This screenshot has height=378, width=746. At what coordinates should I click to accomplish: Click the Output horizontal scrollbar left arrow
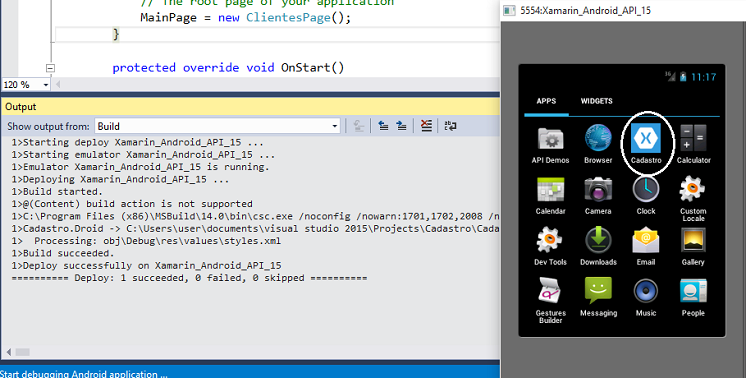[x=9, y=352]
